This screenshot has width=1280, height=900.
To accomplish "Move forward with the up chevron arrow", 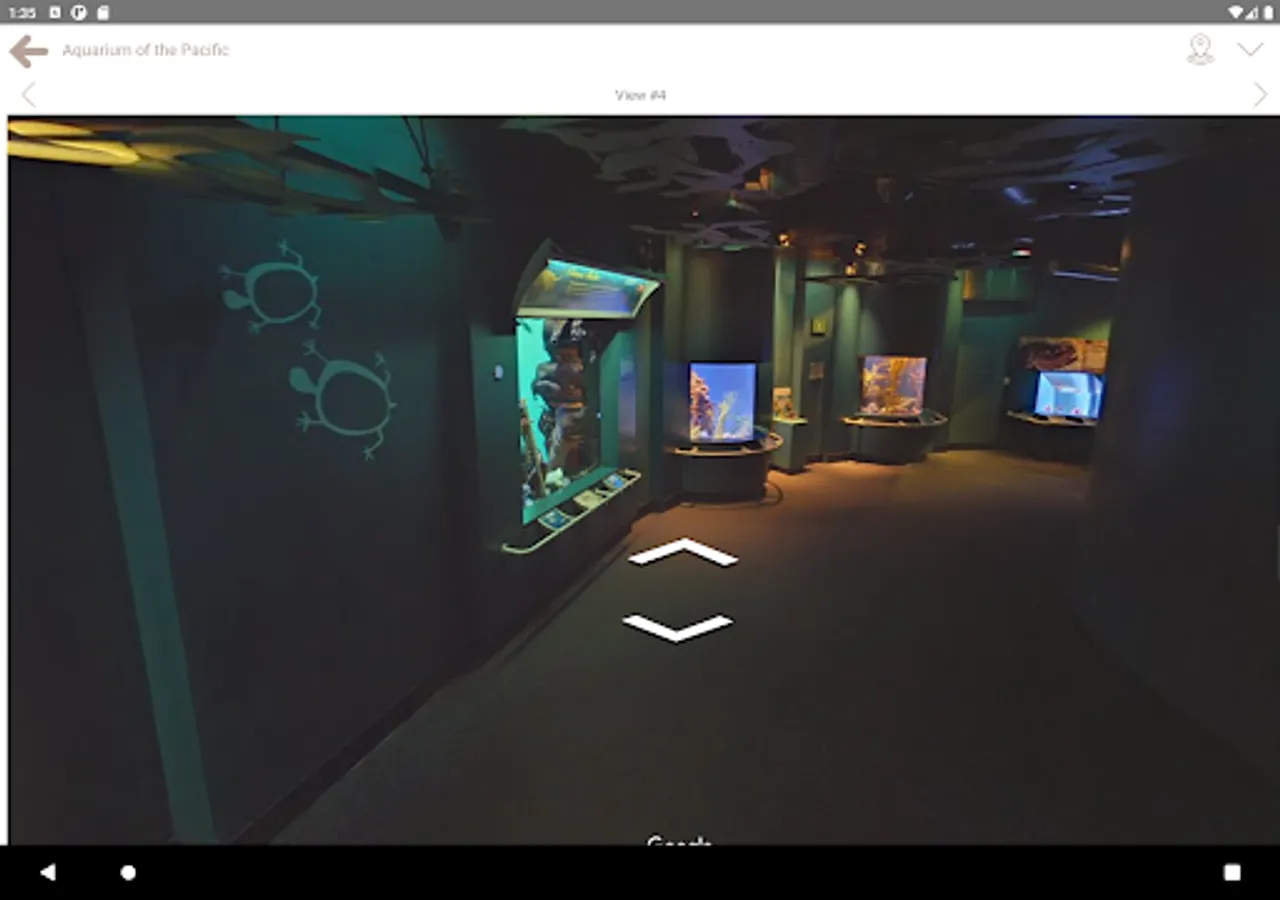I will coord(683,552).
